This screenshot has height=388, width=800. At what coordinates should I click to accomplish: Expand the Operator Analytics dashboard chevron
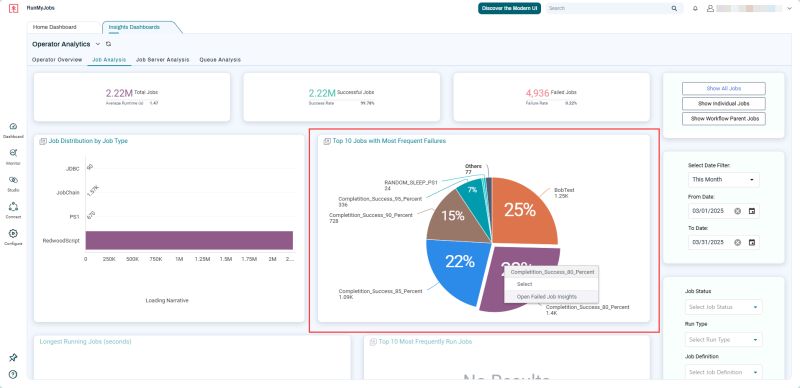point(98,44)
